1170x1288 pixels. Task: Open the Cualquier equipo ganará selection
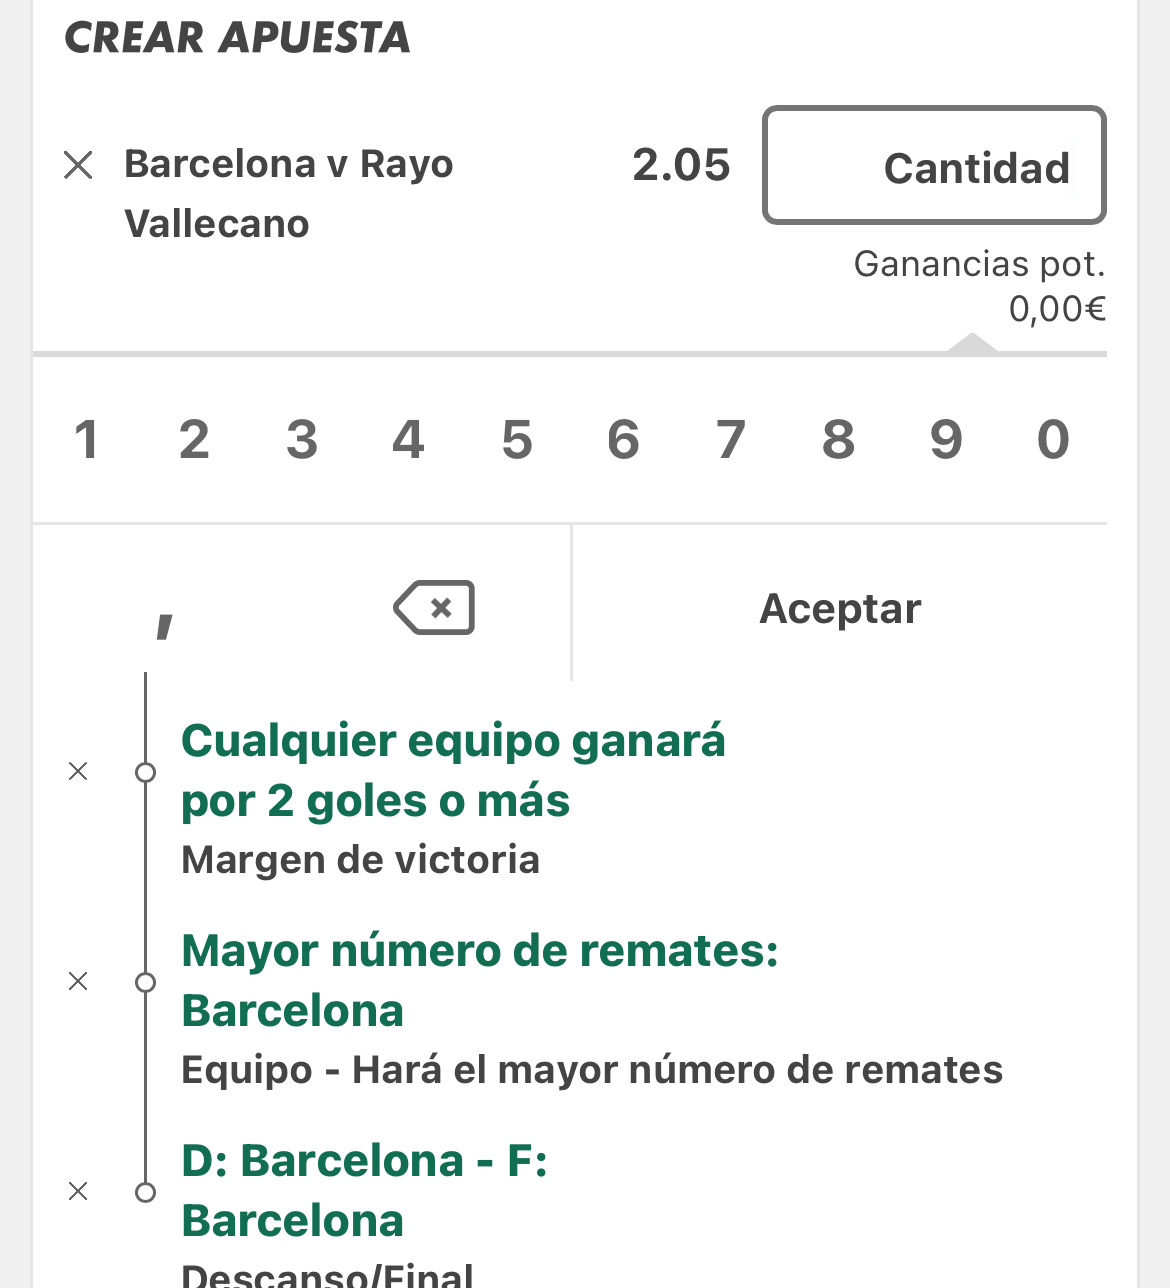coord(453,770)
